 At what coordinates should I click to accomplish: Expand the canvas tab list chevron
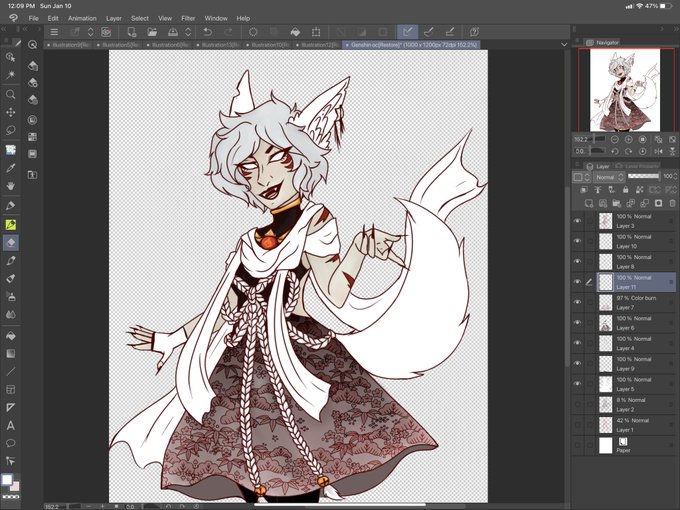[564, 44]
